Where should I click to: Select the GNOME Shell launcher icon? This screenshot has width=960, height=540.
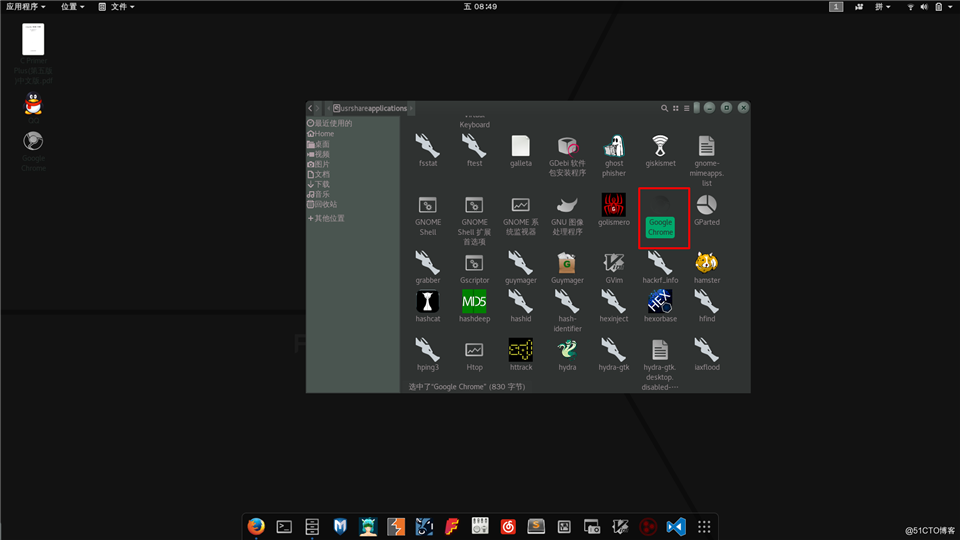pyautogui.click(x=427, y=204)
